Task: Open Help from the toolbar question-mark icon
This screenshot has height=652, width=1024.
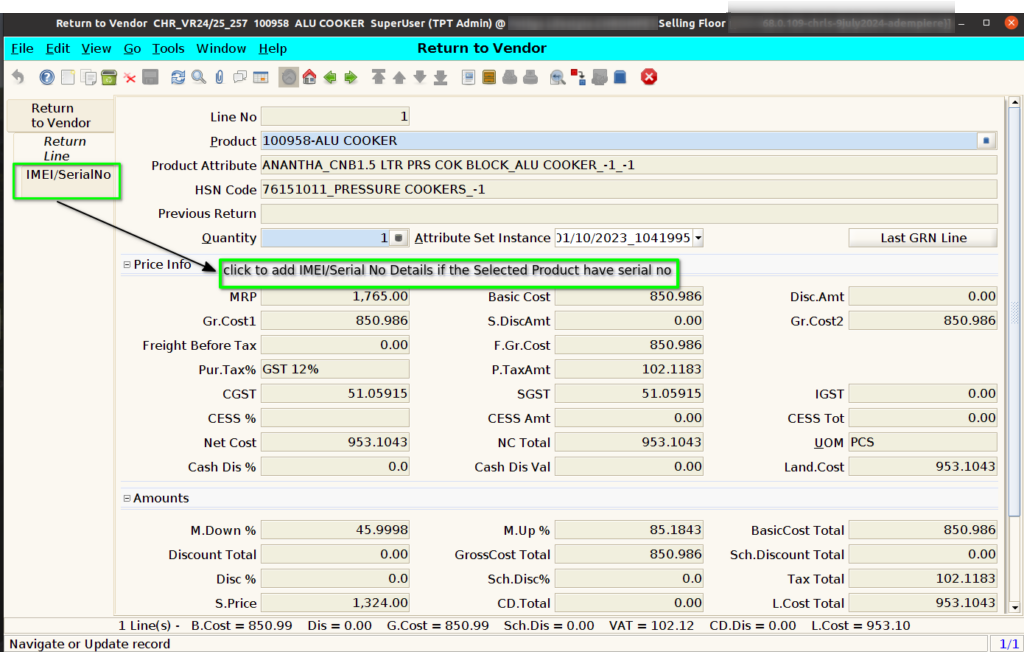Action: 46,77
